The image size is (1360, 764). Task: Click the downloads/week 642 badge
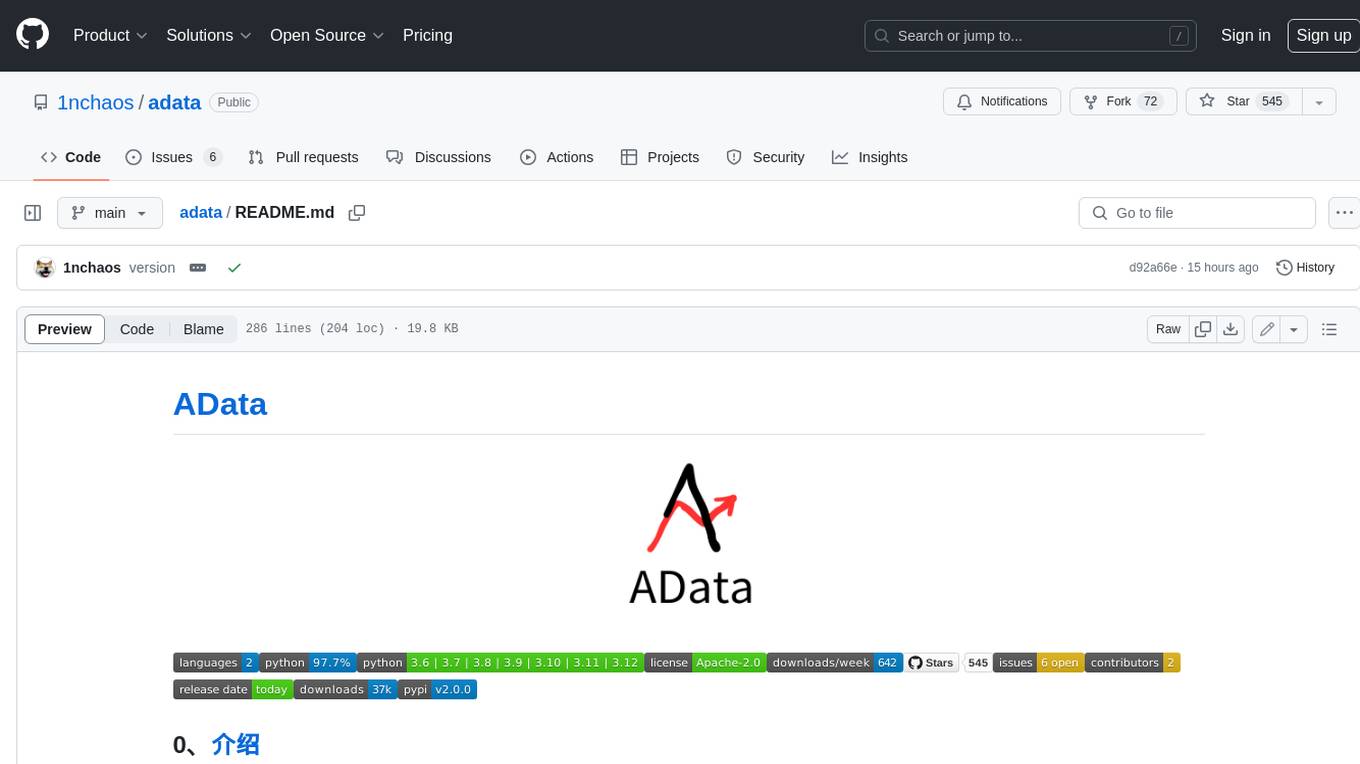(835, 662)
